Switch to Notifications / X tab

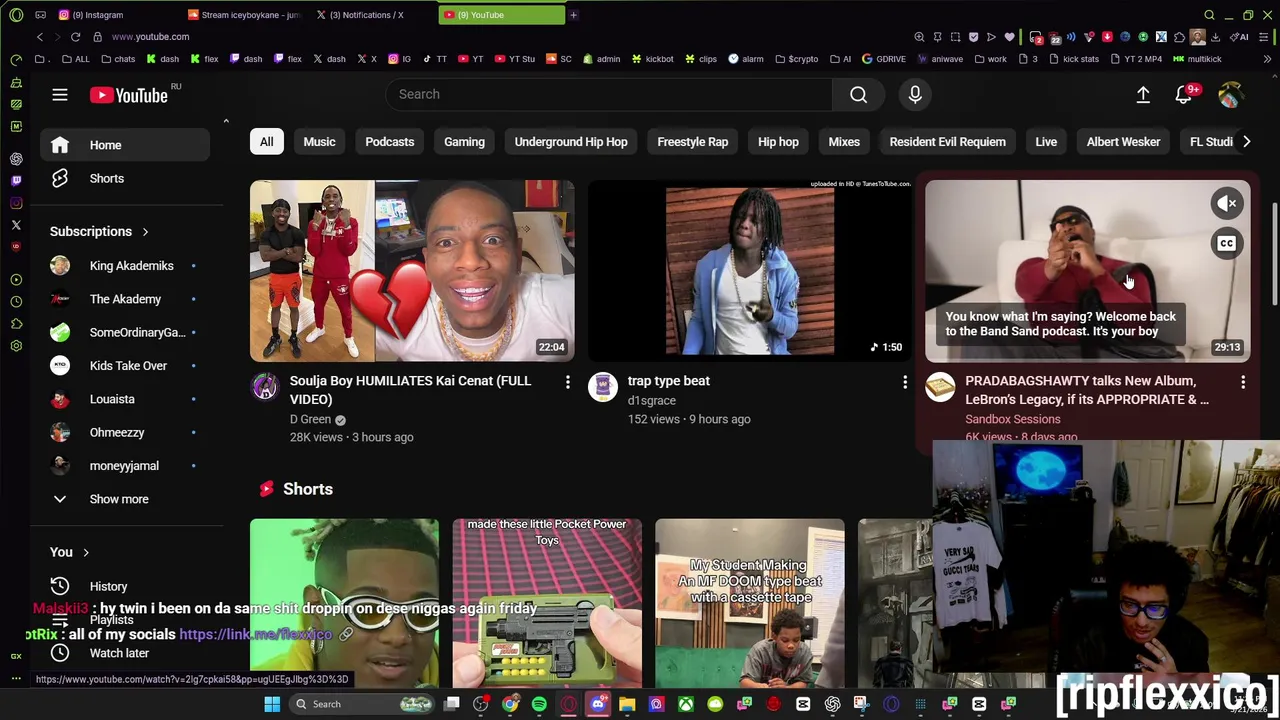pos(375,15)
